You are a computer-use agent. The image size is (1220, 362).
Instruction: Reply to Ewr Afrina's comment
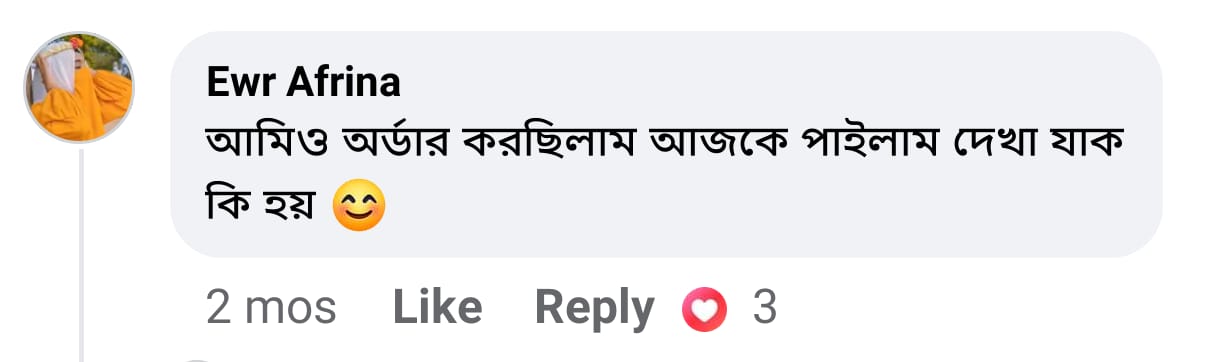tap(594, 308)
